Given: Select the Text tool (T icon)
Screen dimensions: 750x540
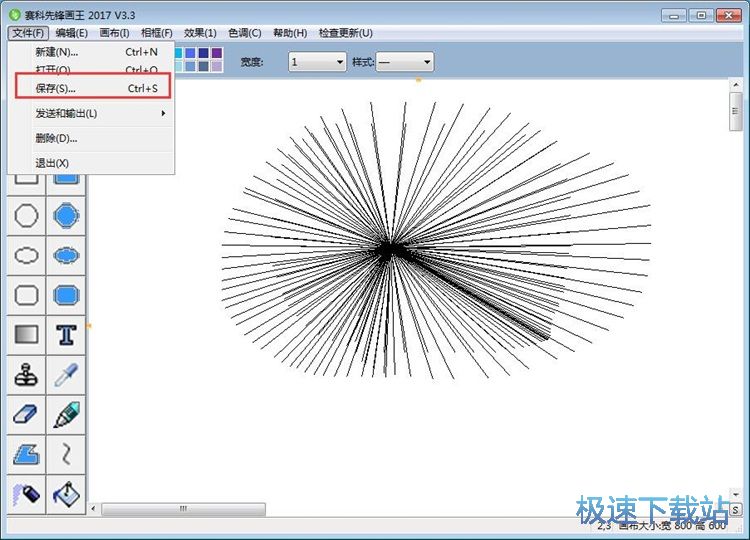Looking at the screenshot, I should [67, 335].
